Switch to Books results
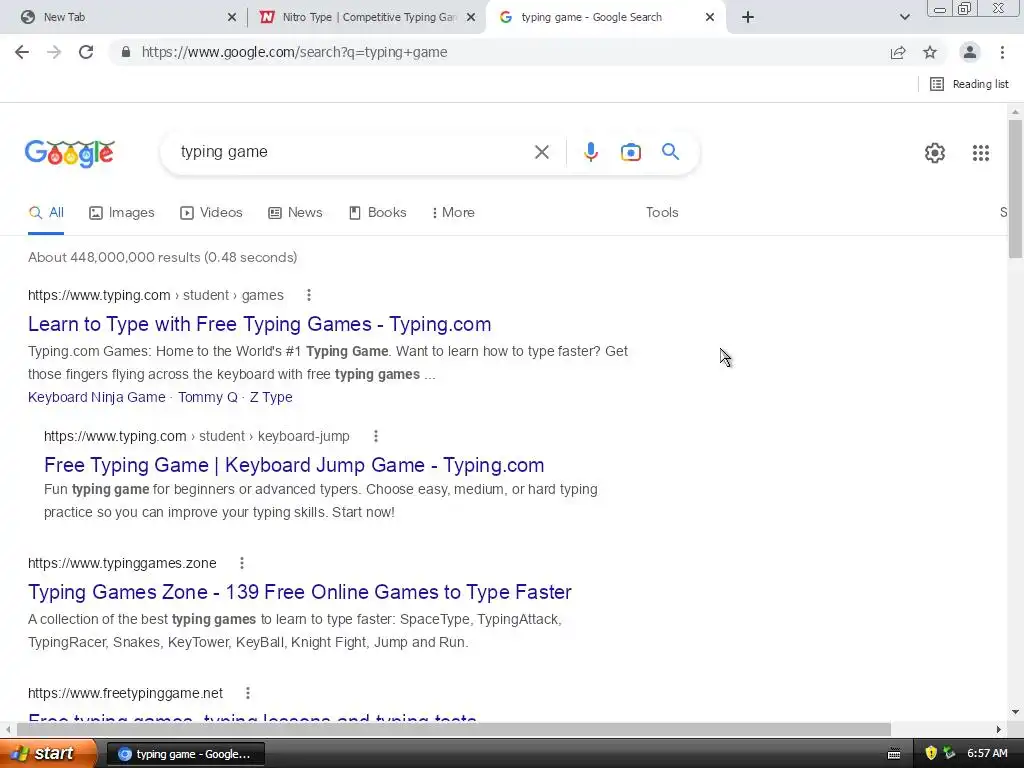Viewport: 1024px width, 768px height. [377, 213]
